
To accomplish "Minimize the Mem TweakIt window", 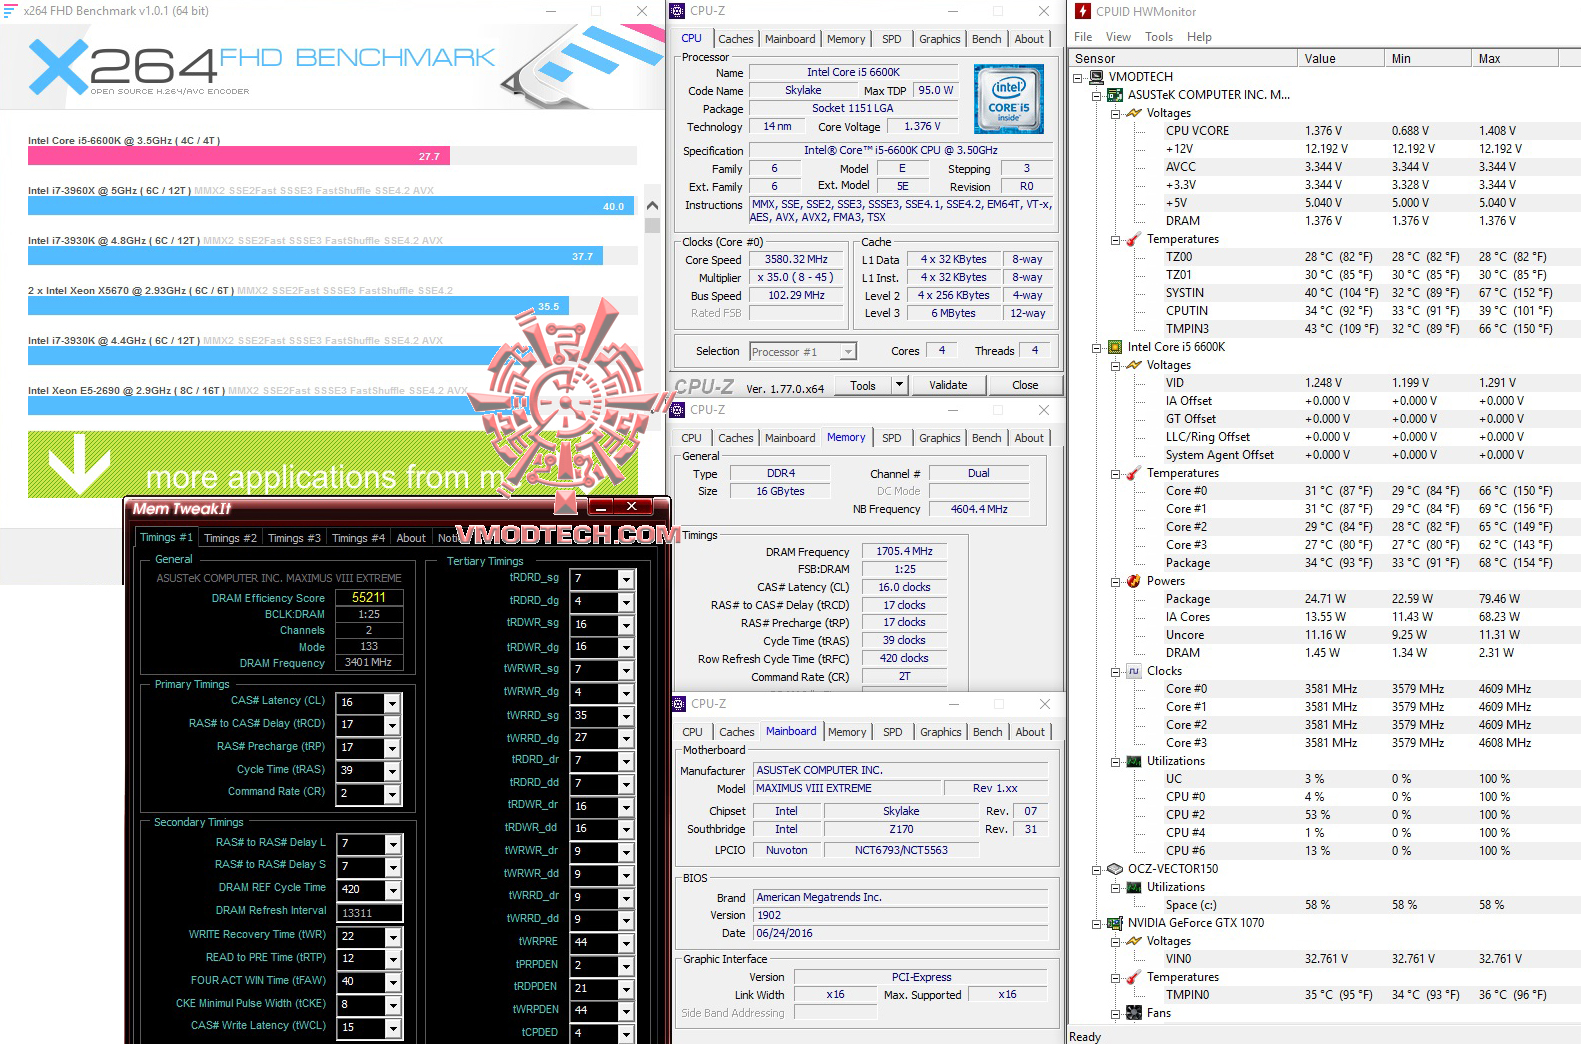I will 599,507.
